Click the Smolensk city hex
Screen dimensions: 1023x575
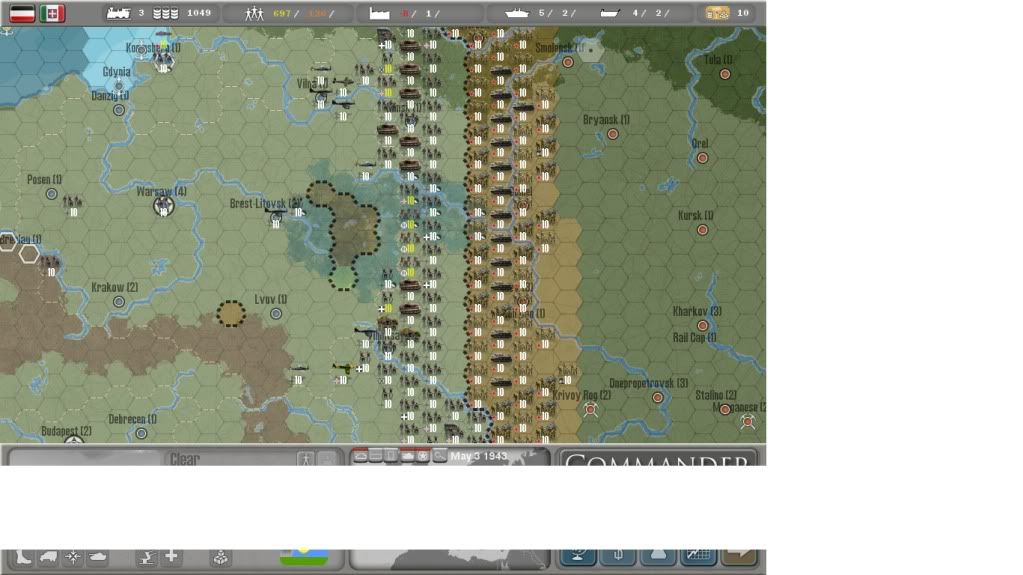(568, 61)
